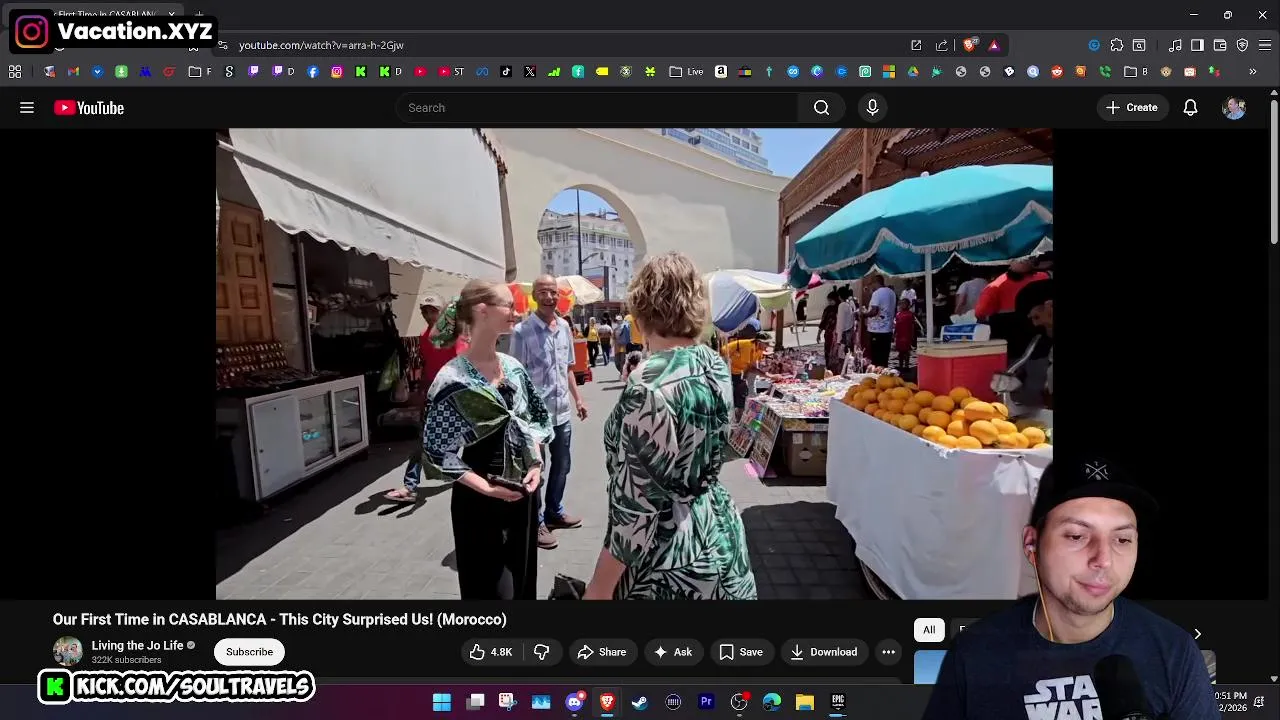Start voice search with microphone icon
This screenshot has height=720, width=1280.
click(873, 108)
